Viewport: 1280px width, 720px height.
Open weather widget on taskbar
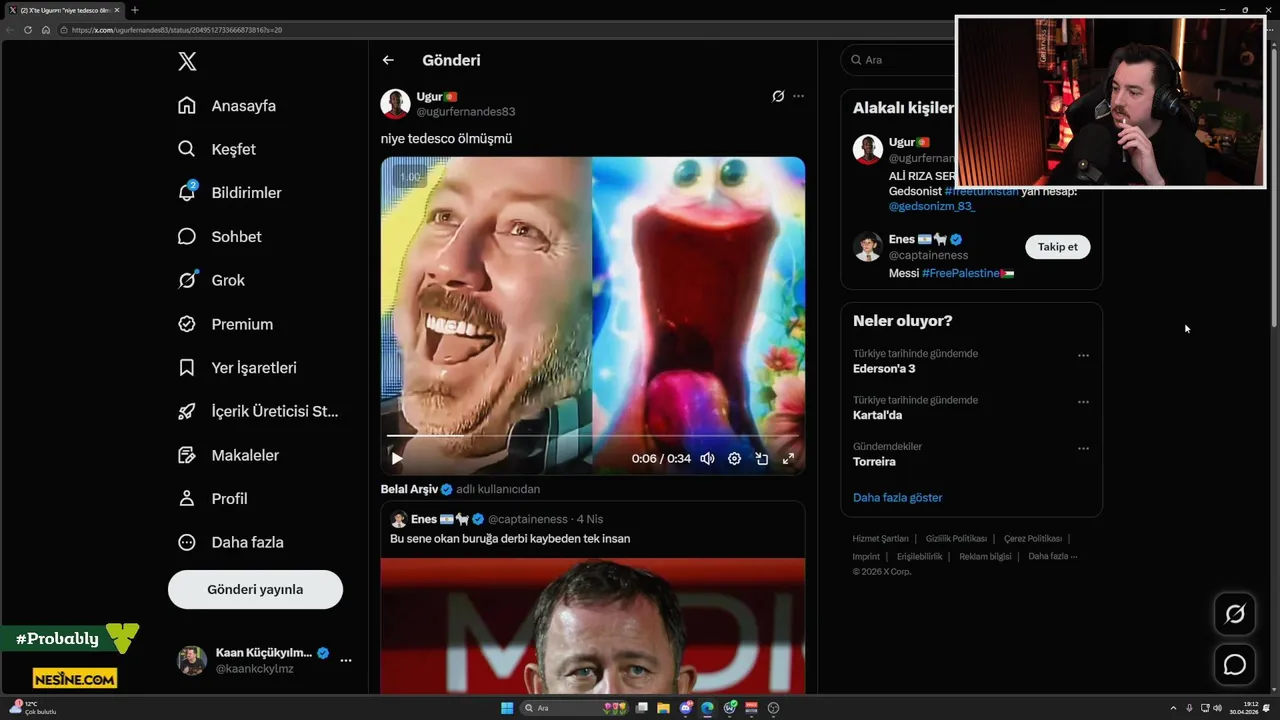(x=34, y=708)
